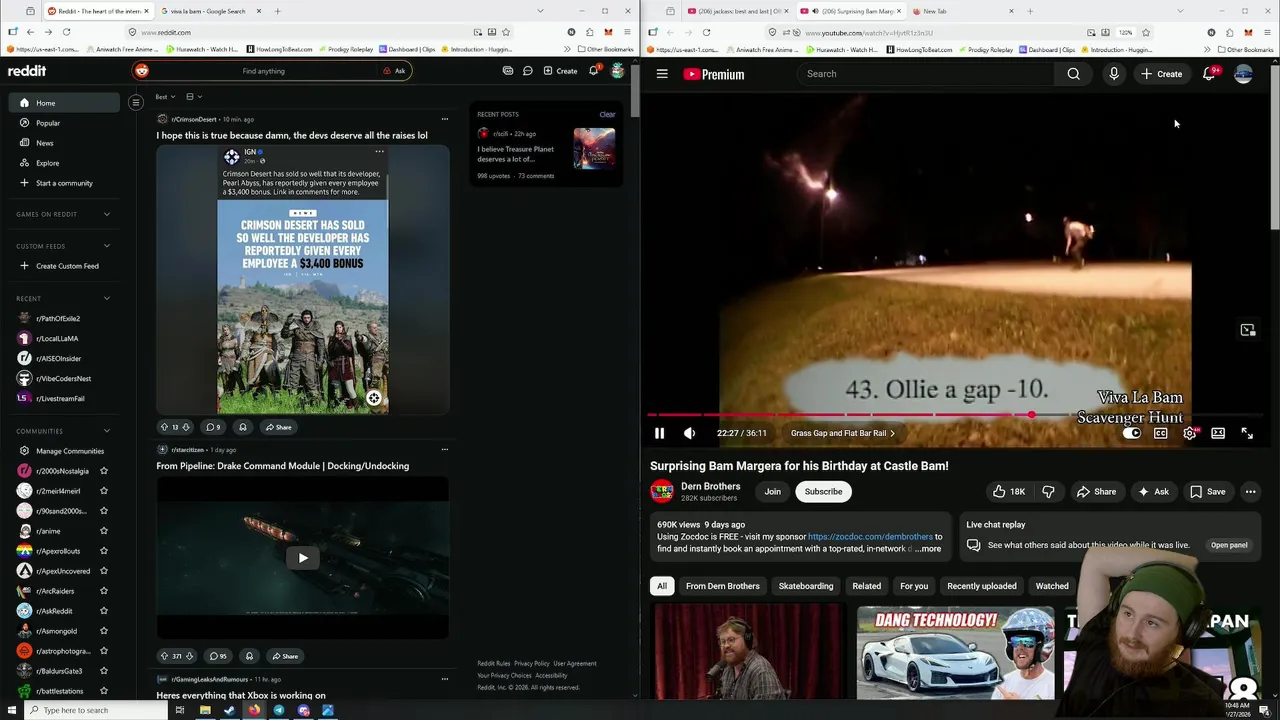Start YouTube voice search with microphone
The image size is (1280, 720).
coord(1113,74)
